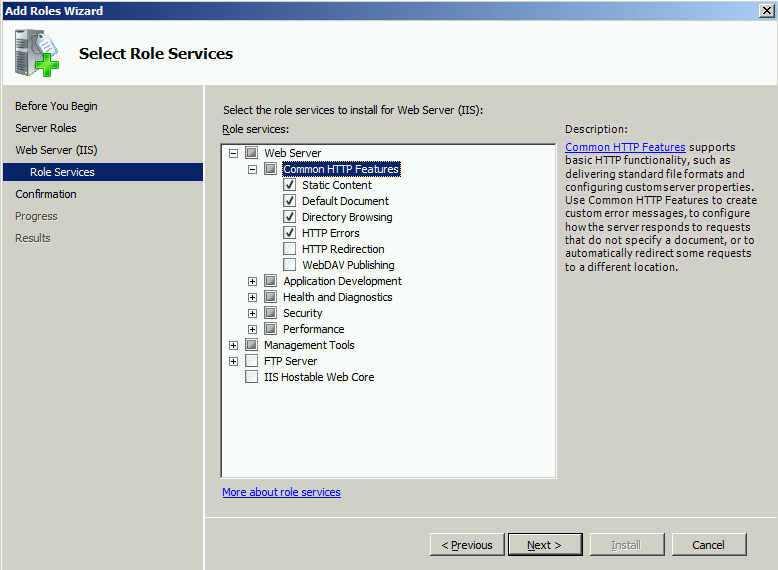This screenshot has width=778, height=570.
Task: Select the IIS Hostable Web Core label
Action: (319, 377)
